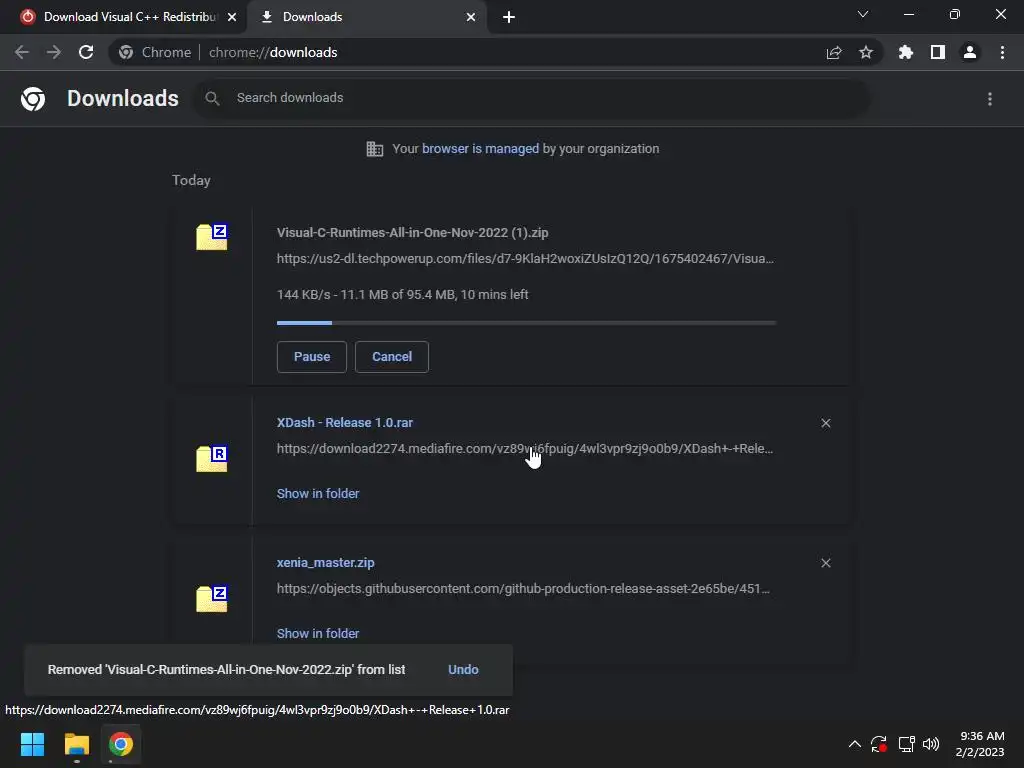Open the mediafire XDash source URL
The height and width of the screenshot is (768, 1024).
coord(525,449)
